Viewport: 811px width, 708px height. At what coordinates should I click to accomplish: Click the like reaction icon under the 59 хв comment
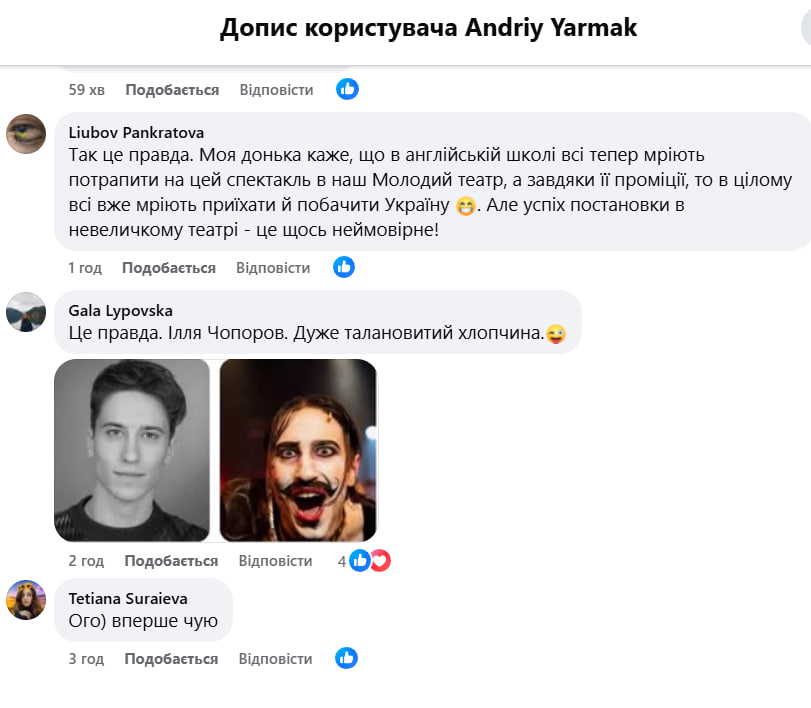click(347, 89)
